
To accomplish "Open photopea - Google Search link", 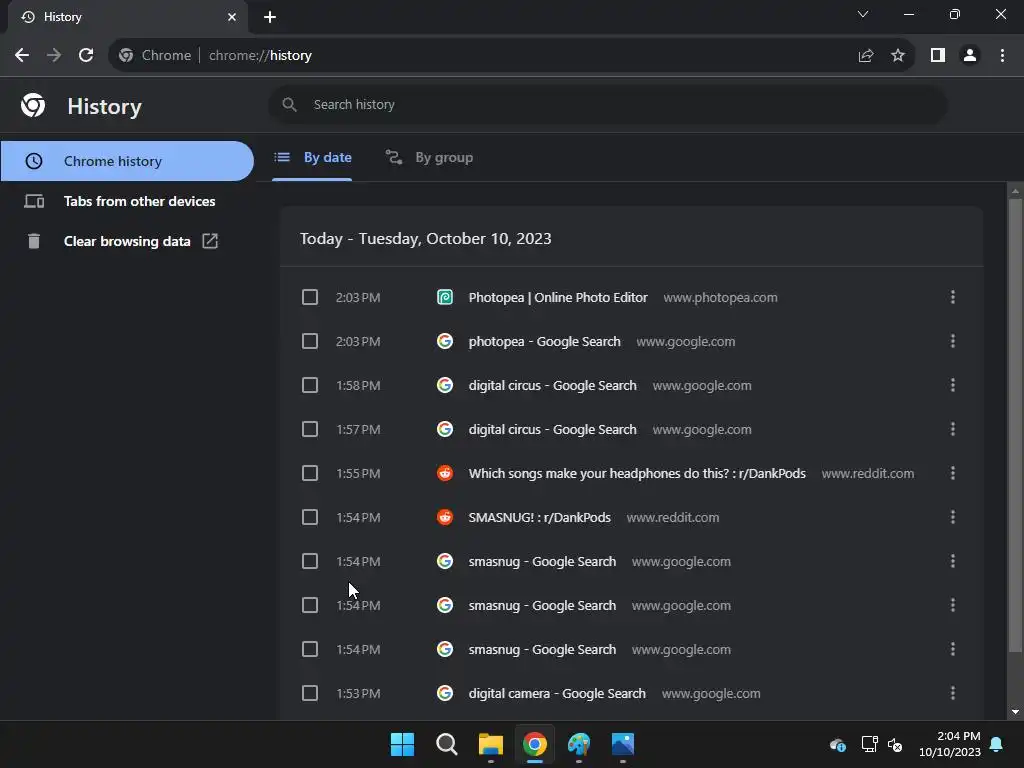I will click(545, 342).
